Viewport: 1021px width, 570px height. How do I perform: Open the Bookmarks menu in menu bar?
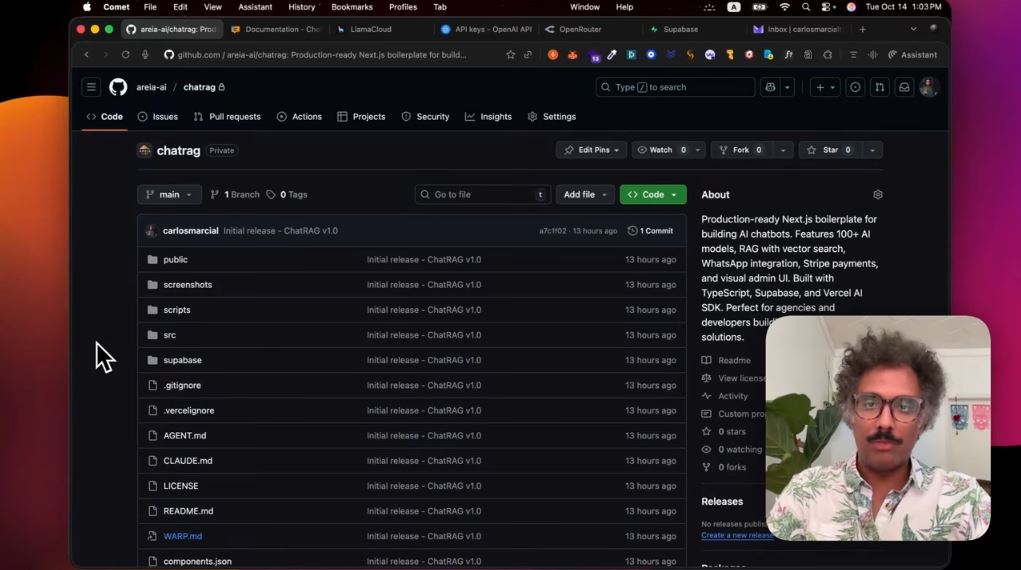click(x=352, y=7)
